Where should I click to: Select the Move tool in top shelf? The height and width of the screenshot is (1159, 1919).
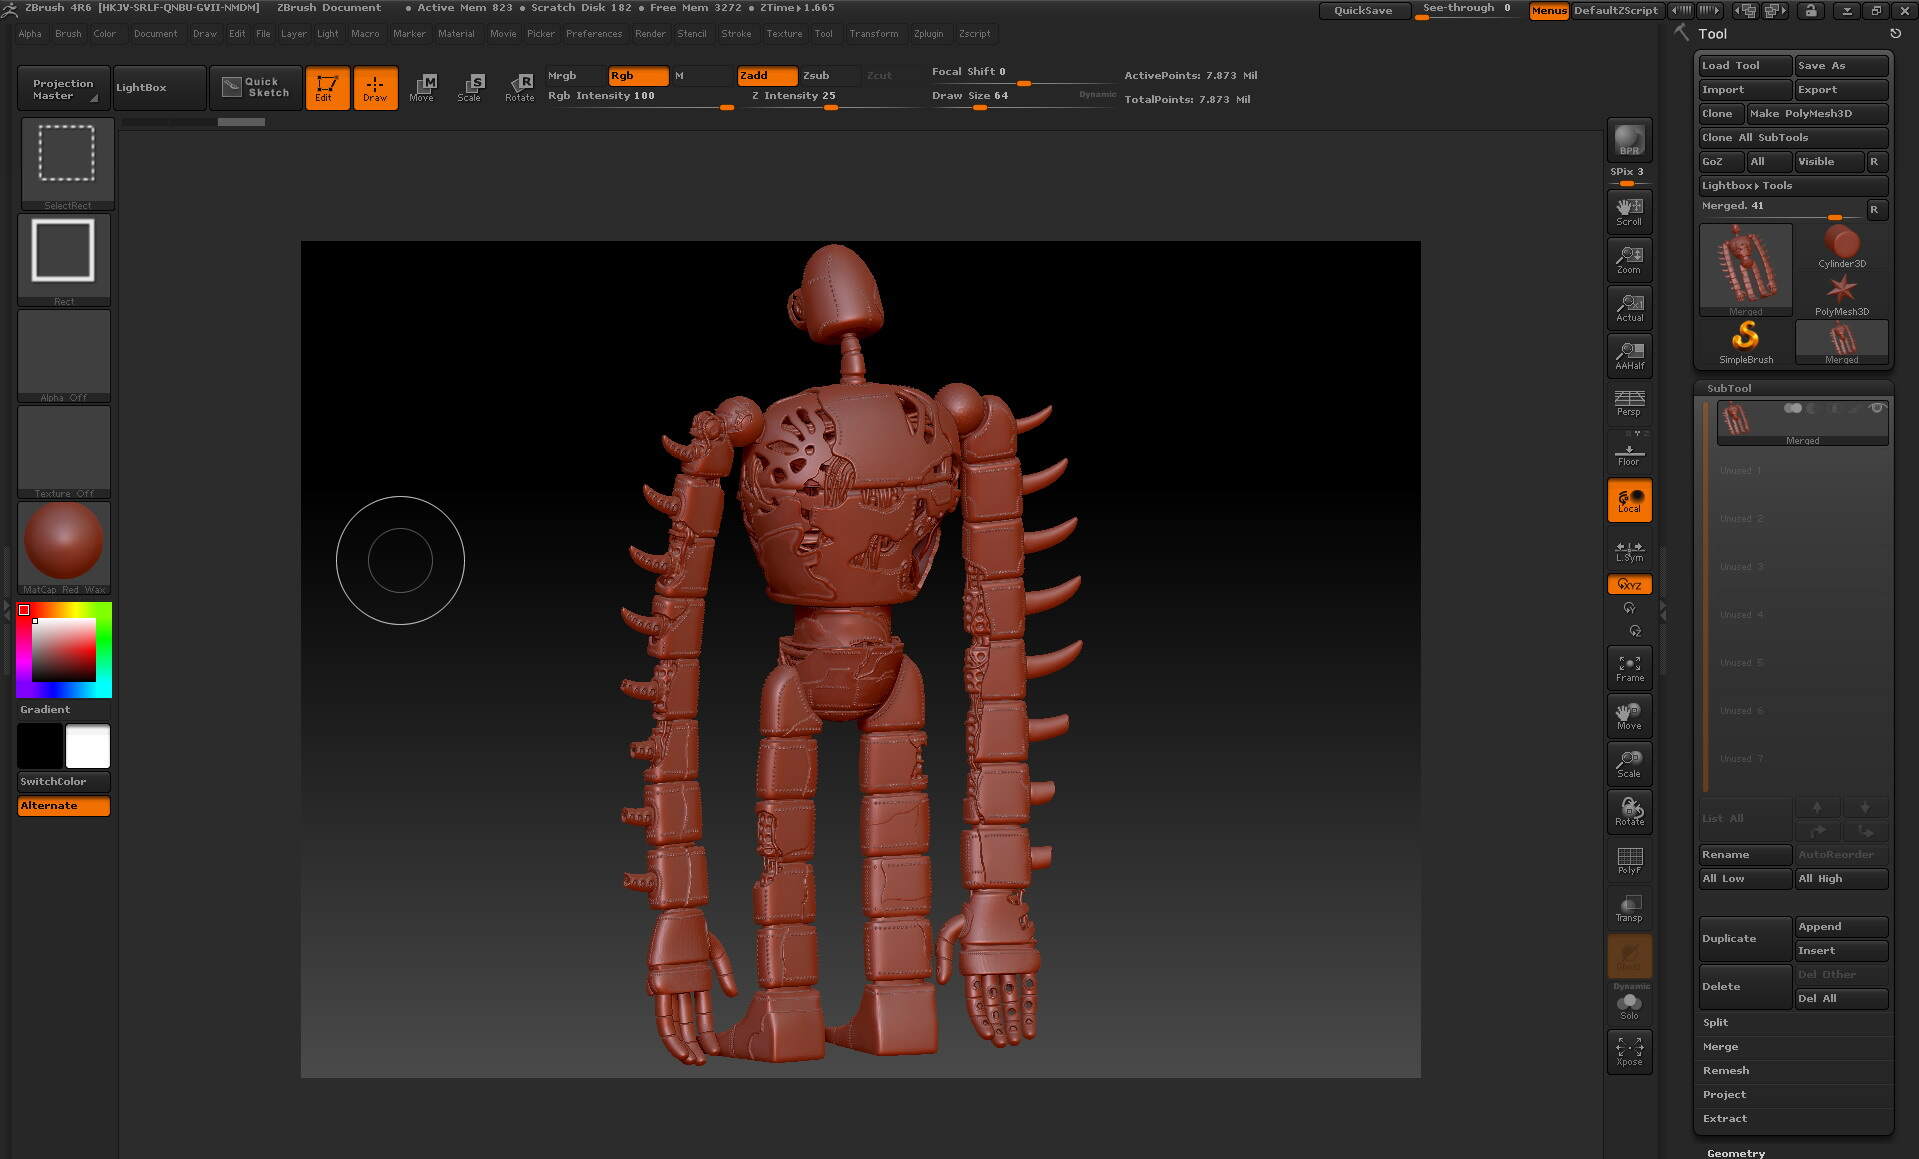[422, 88]
